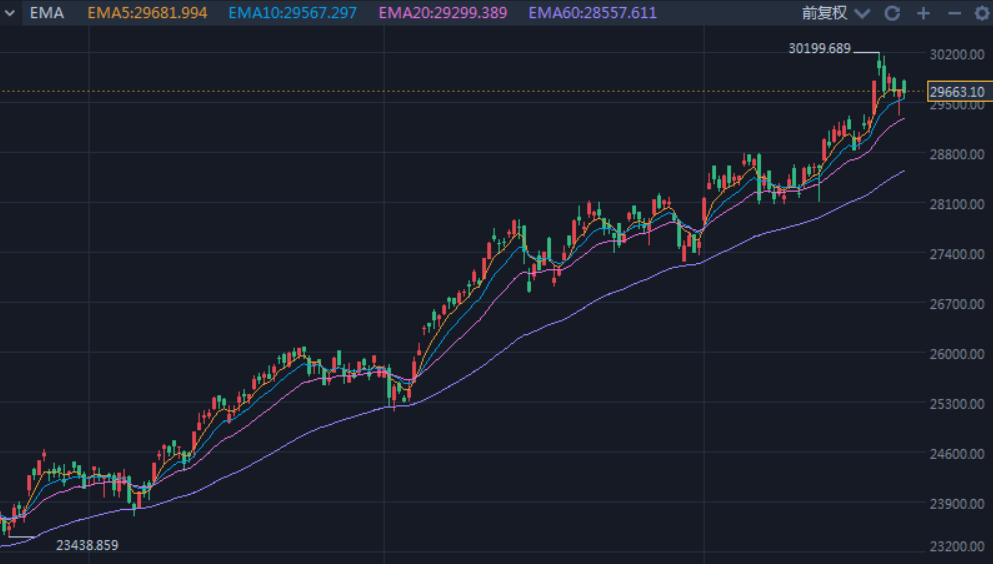993x564 pixels.
Task: Click the 26000.00 price axis label
Action: [x=957, y=354]
